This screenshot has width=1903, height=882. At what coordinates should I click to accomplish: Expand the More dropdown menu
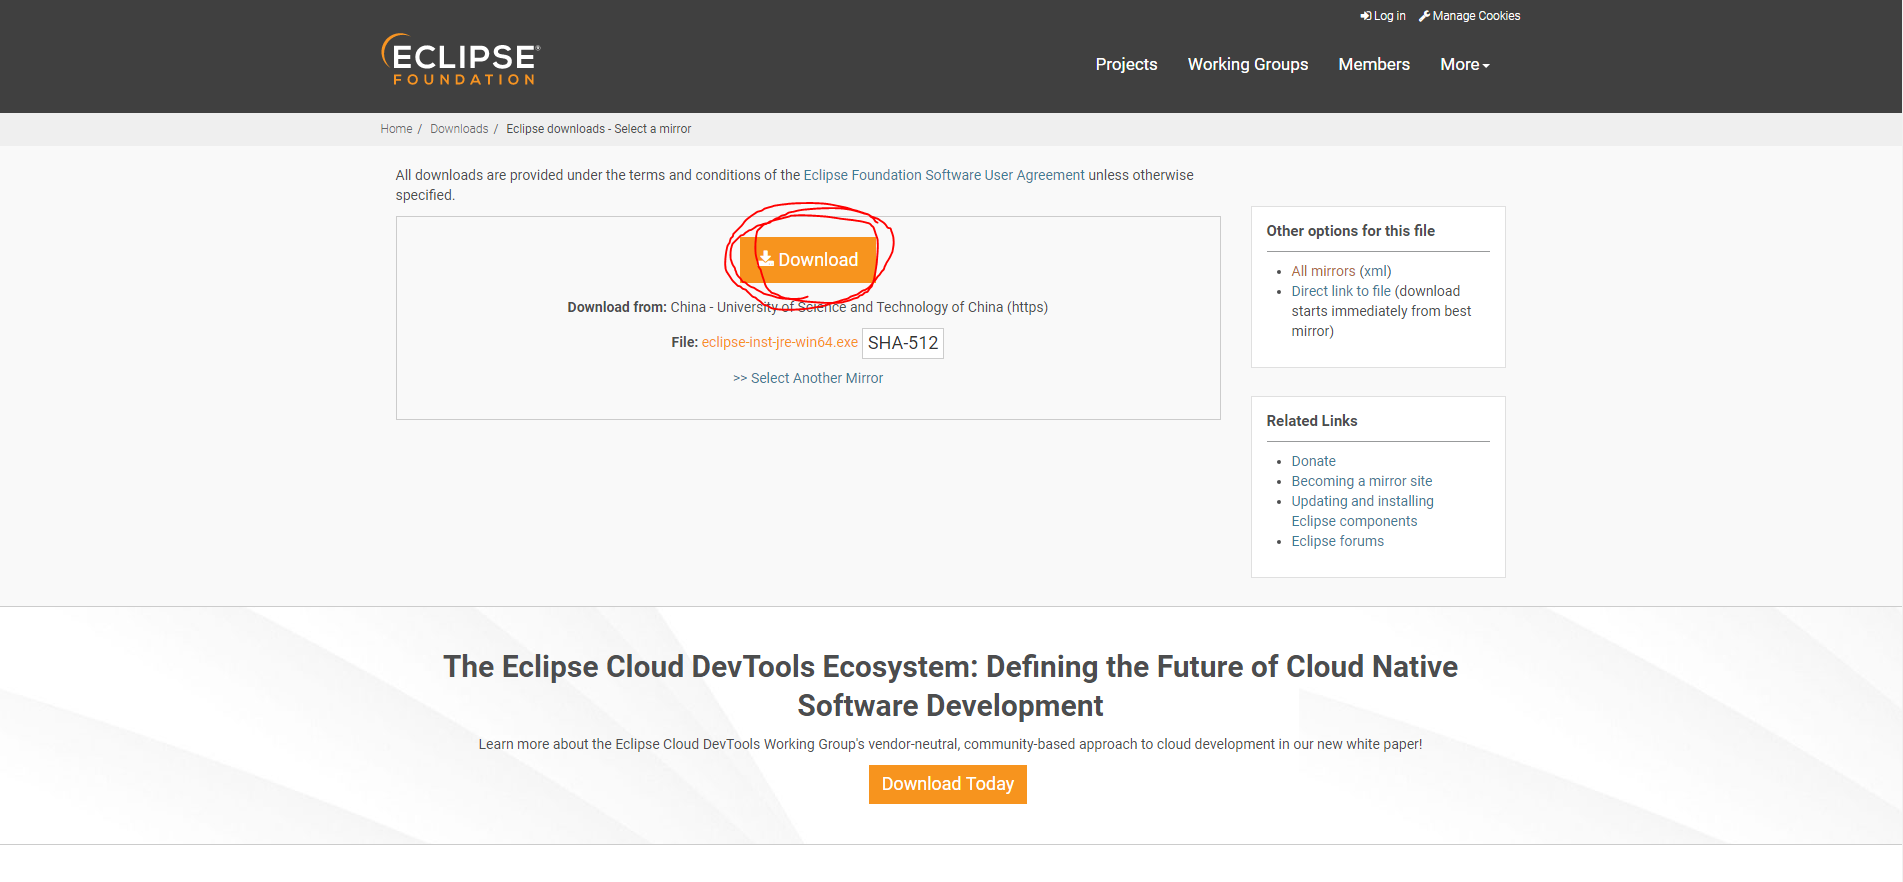(x=1465, y=64)
